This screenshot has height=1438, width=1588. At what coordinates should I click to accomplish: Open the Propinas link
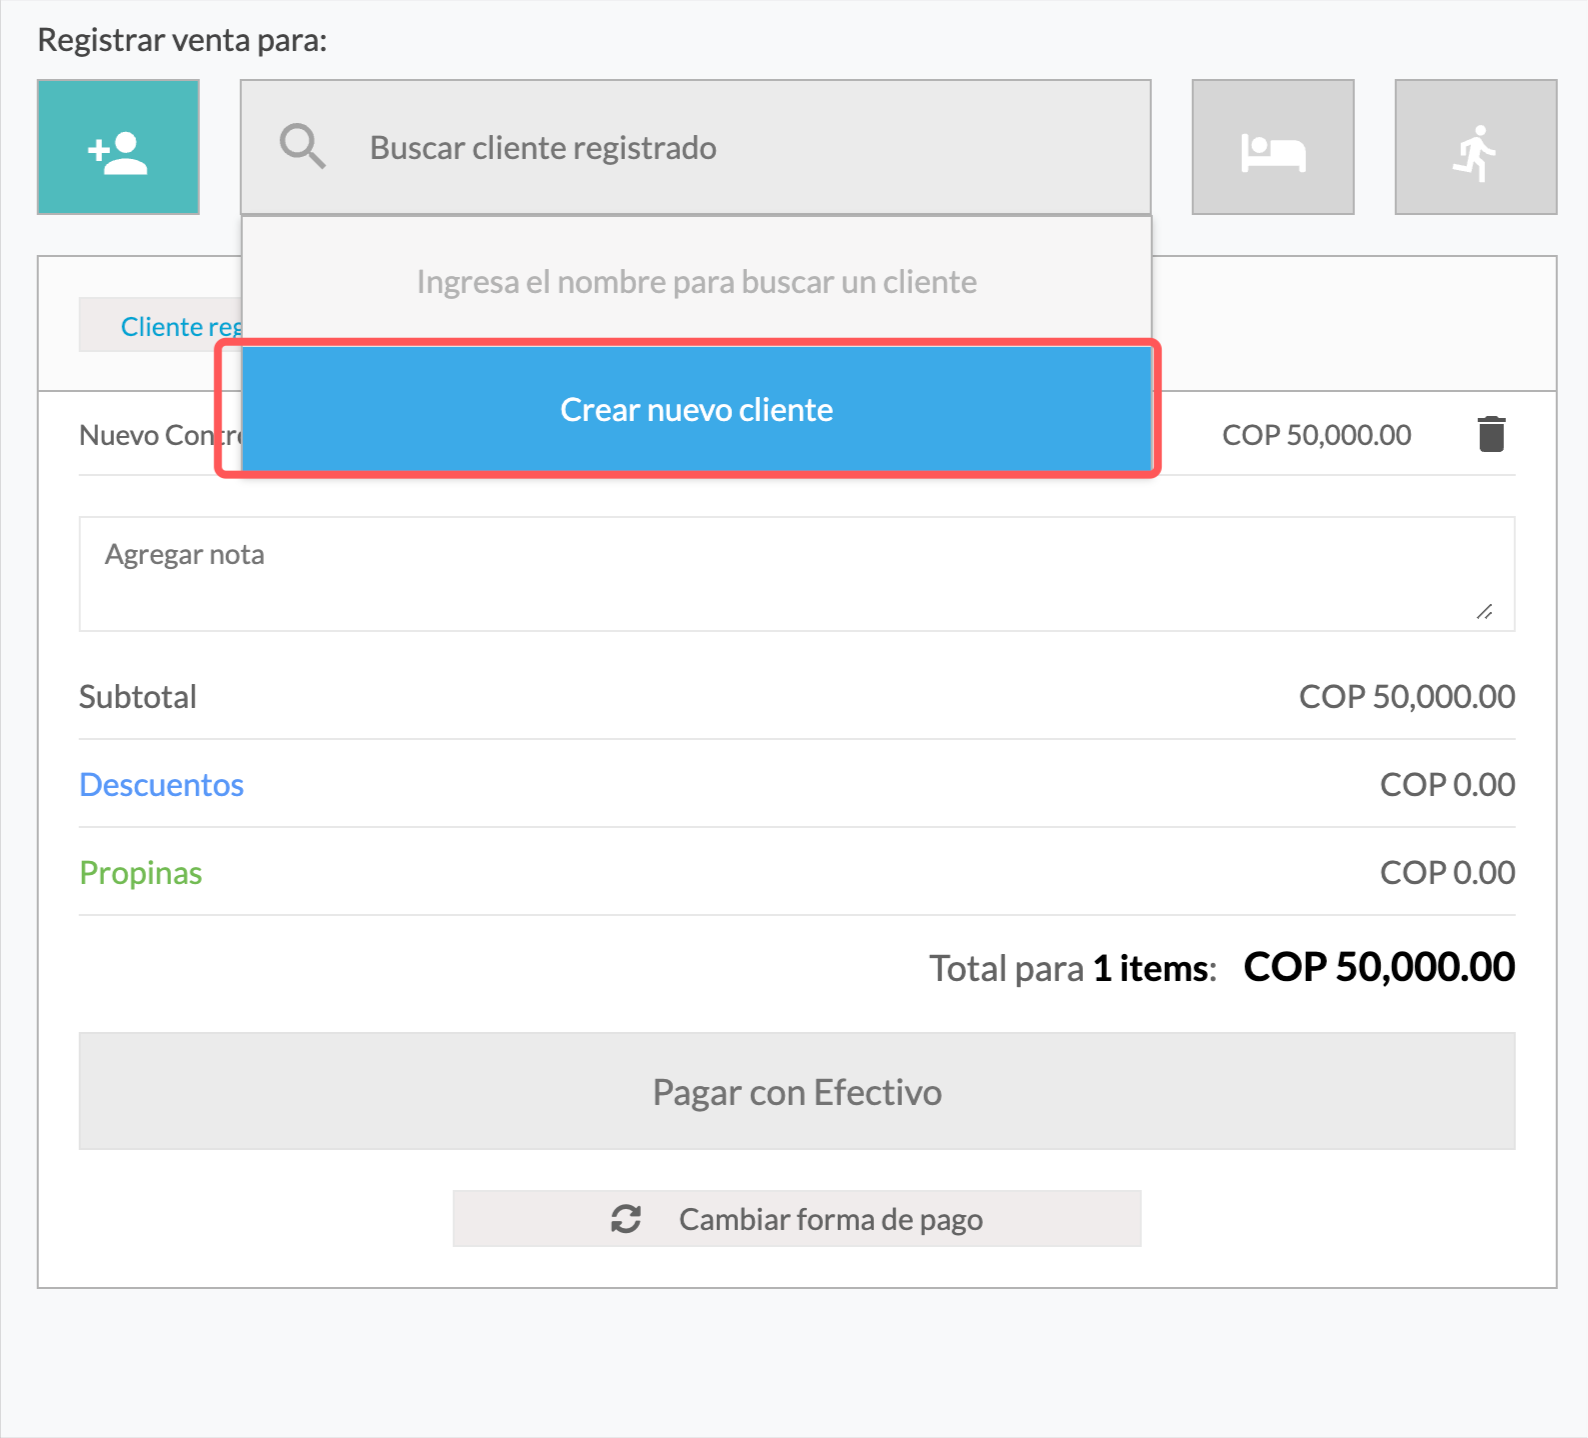coord(141,873)
